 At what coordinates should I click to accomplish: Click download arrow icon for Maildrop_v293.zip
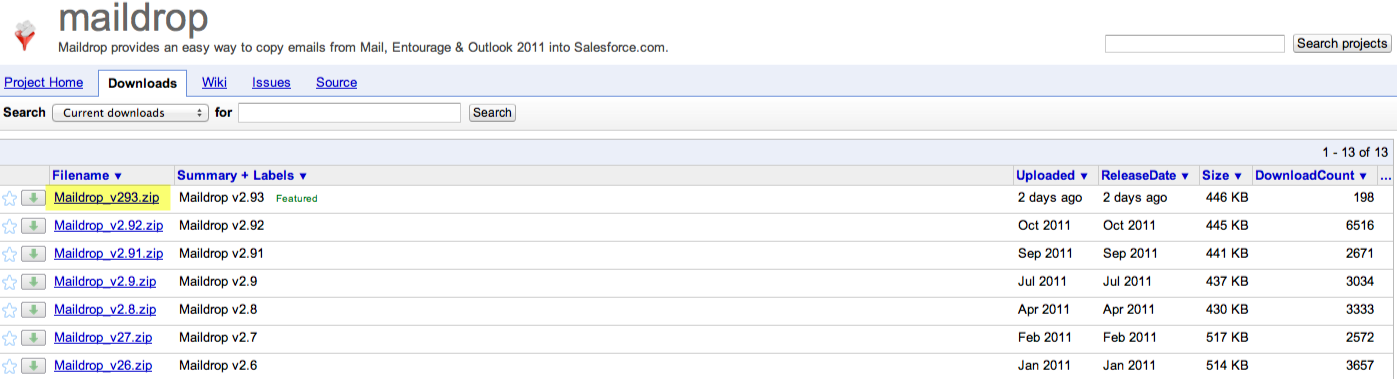pos(33,198)
